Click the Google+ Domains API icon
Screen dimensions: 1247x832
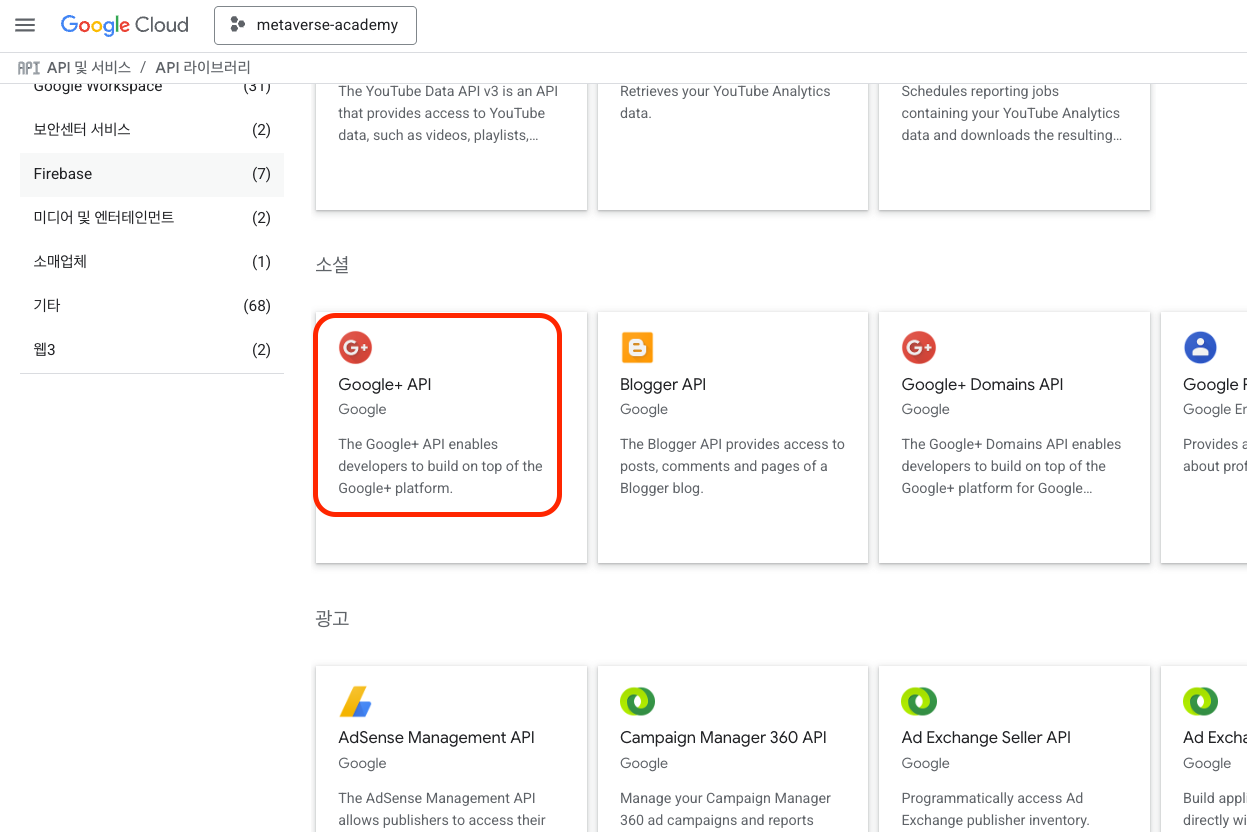[918, 348]
